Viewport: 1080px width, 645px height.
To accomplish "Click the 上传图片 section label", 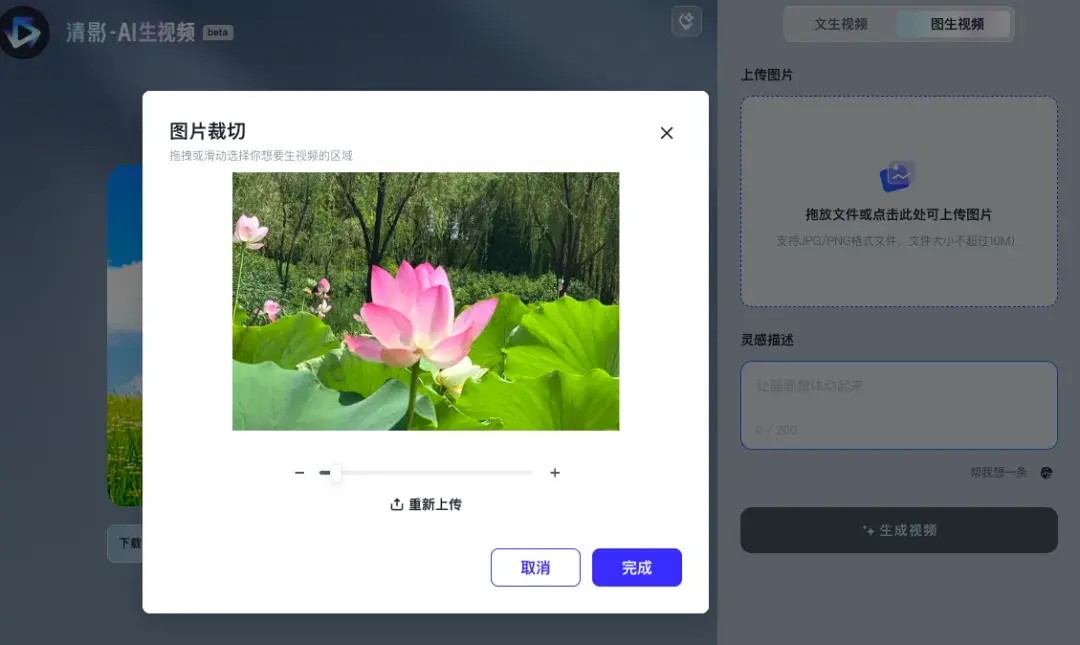I will (767, 74).
